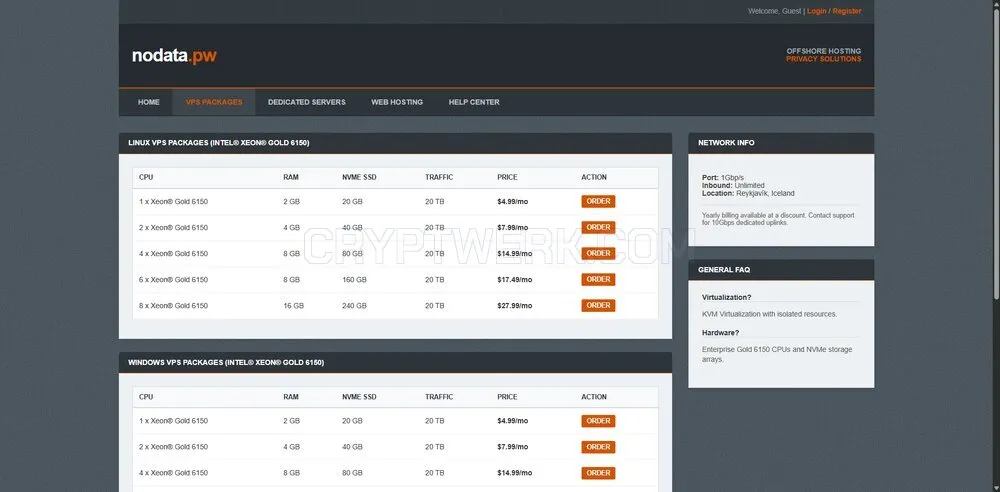Click the Linux table NVME SSD column header
The height and width of the screenshot is (492, 1000).
pos(359,177)
